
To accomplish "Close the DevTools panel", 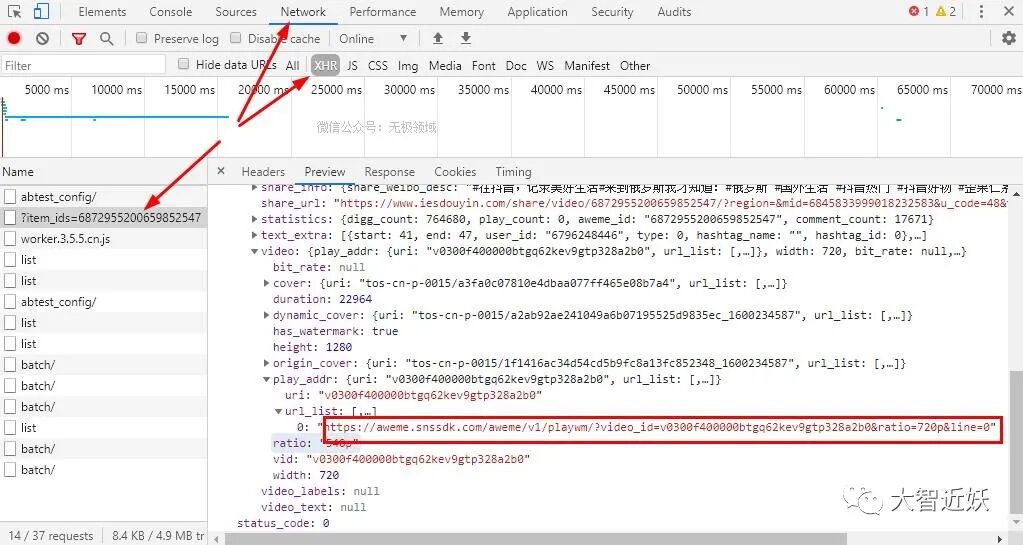I will 1008,12.
